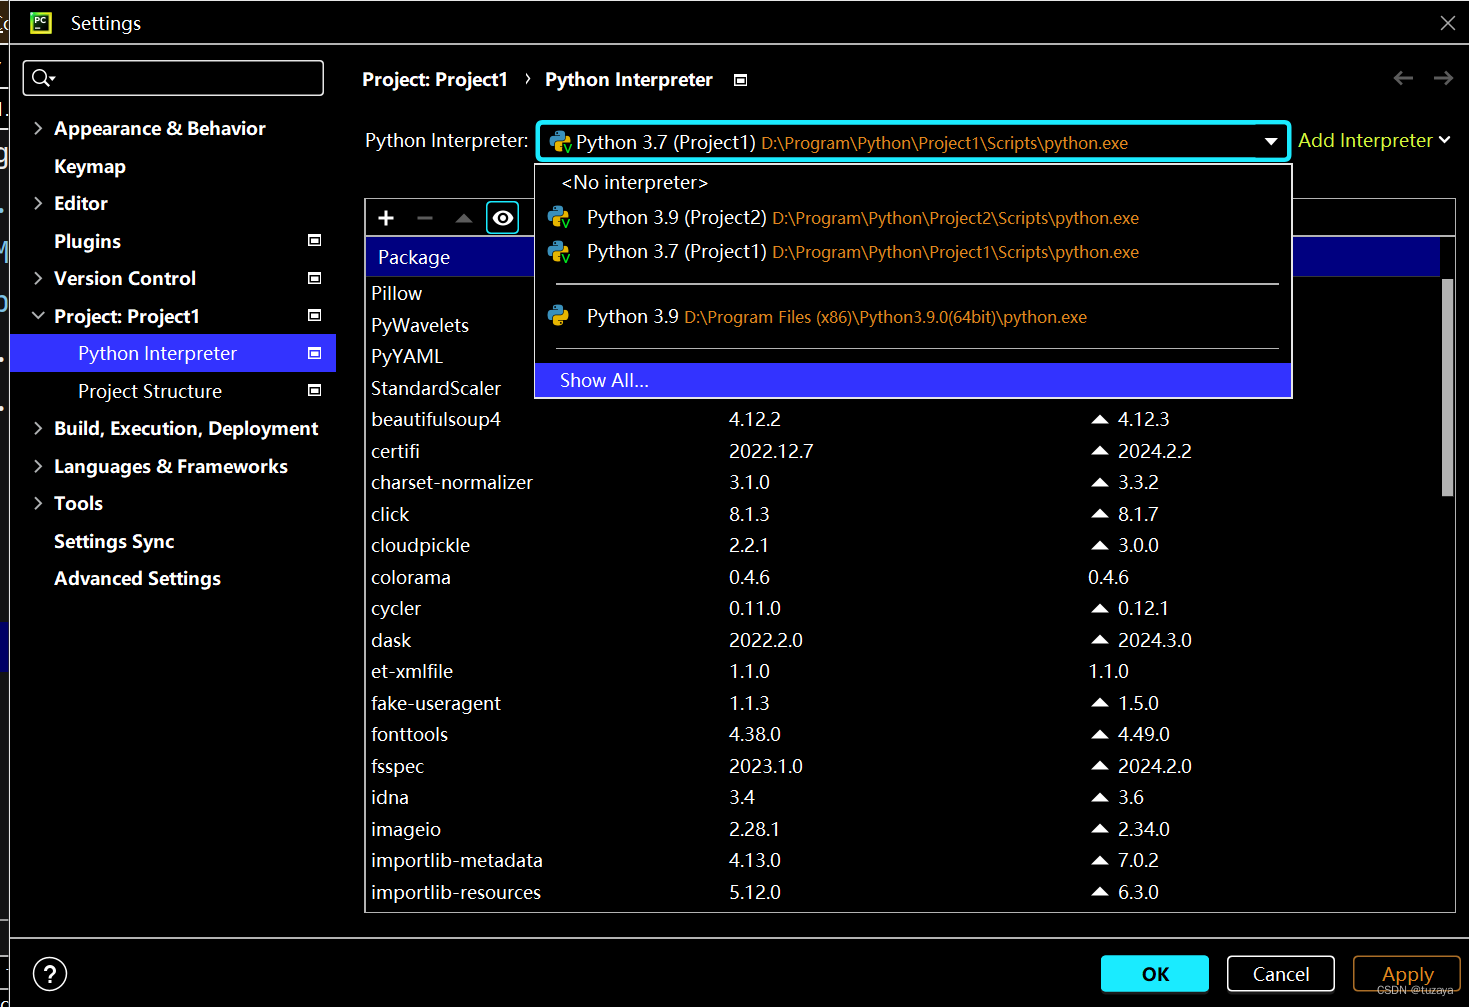
Task: Click the project-level marker on the selected Python Interpreter row
Action: 315,353
